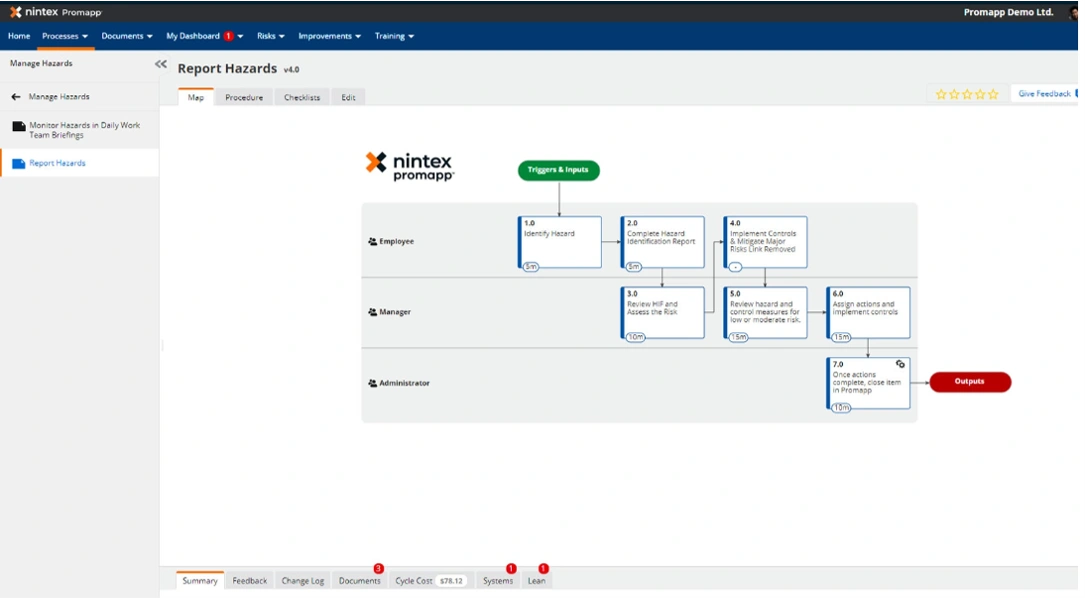Click the first rating star

941,94
